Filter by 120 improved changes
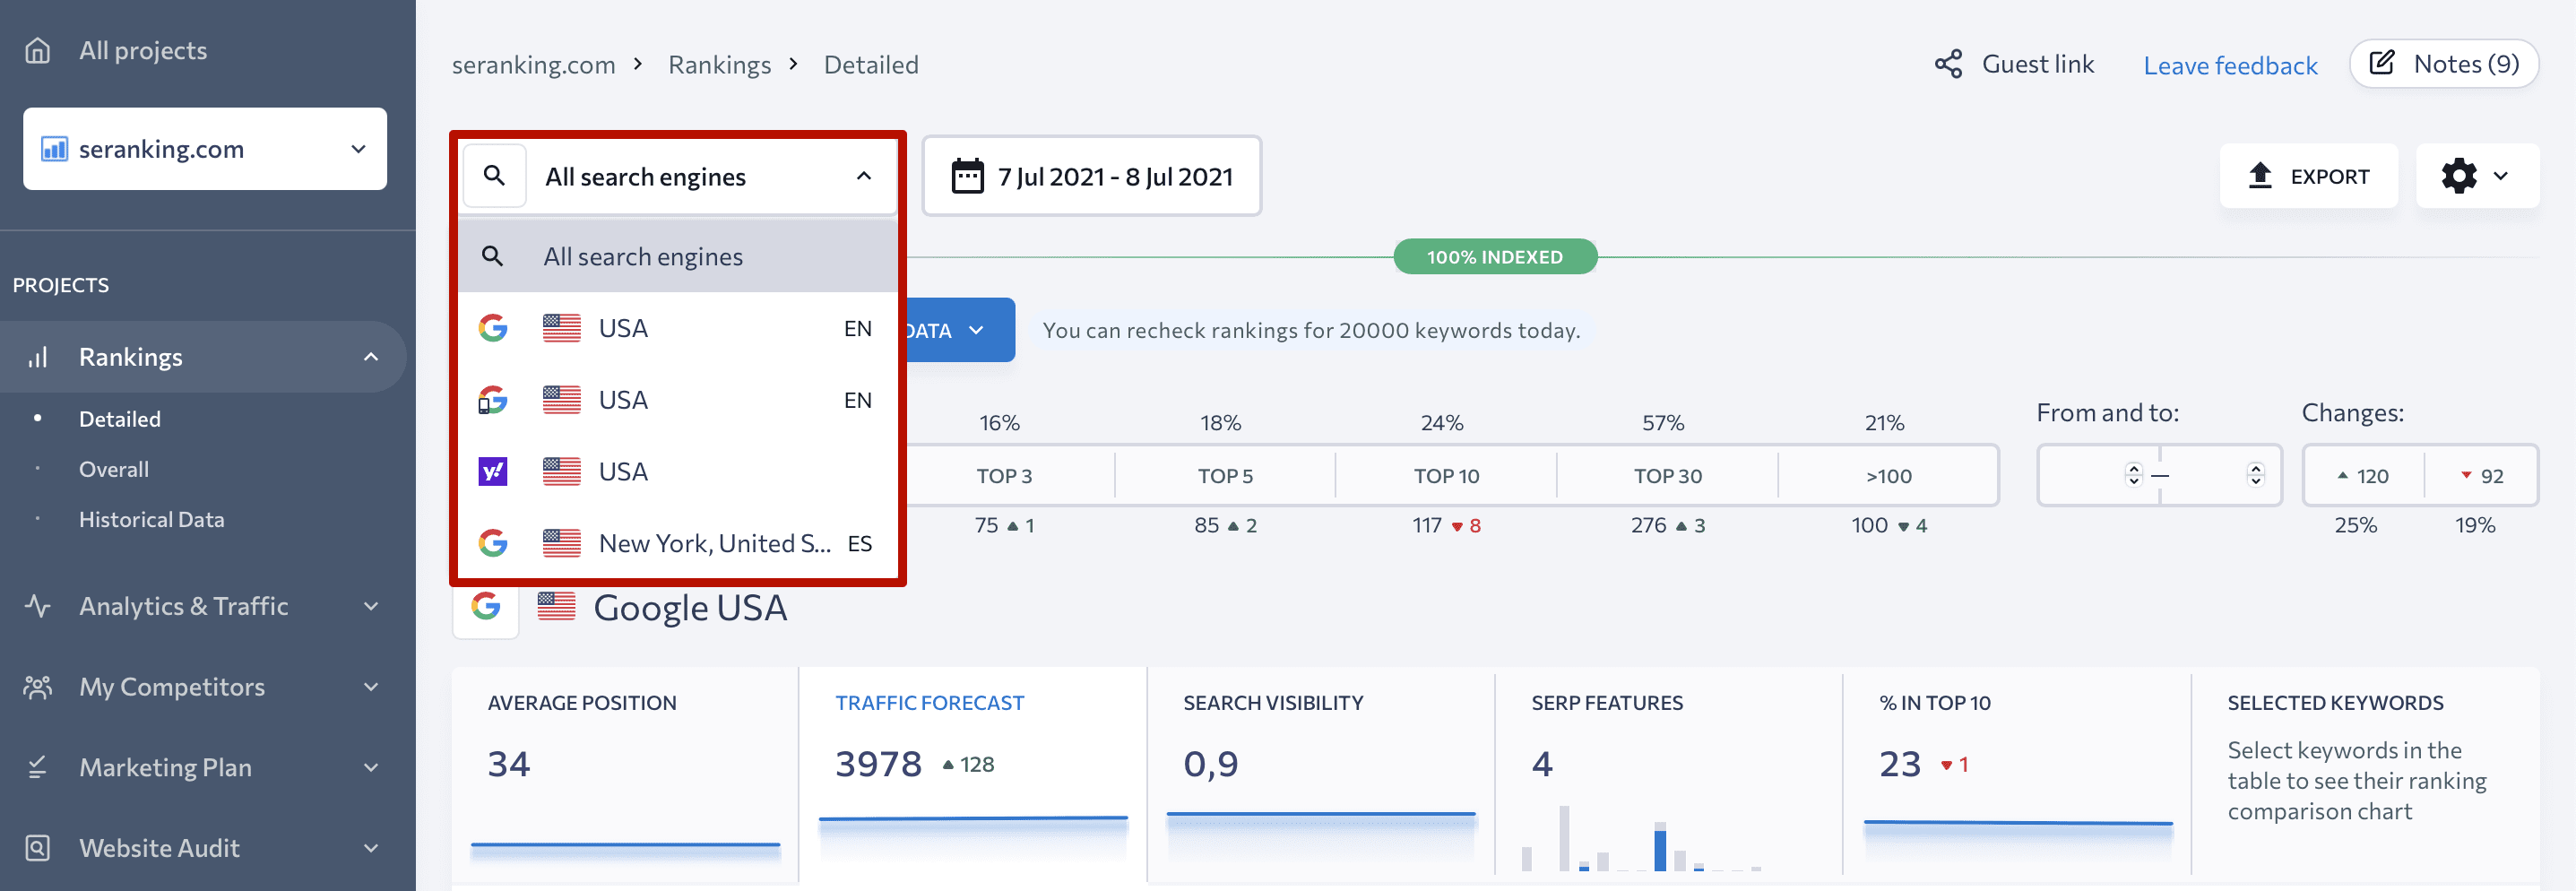 (x=2363, y=476)
